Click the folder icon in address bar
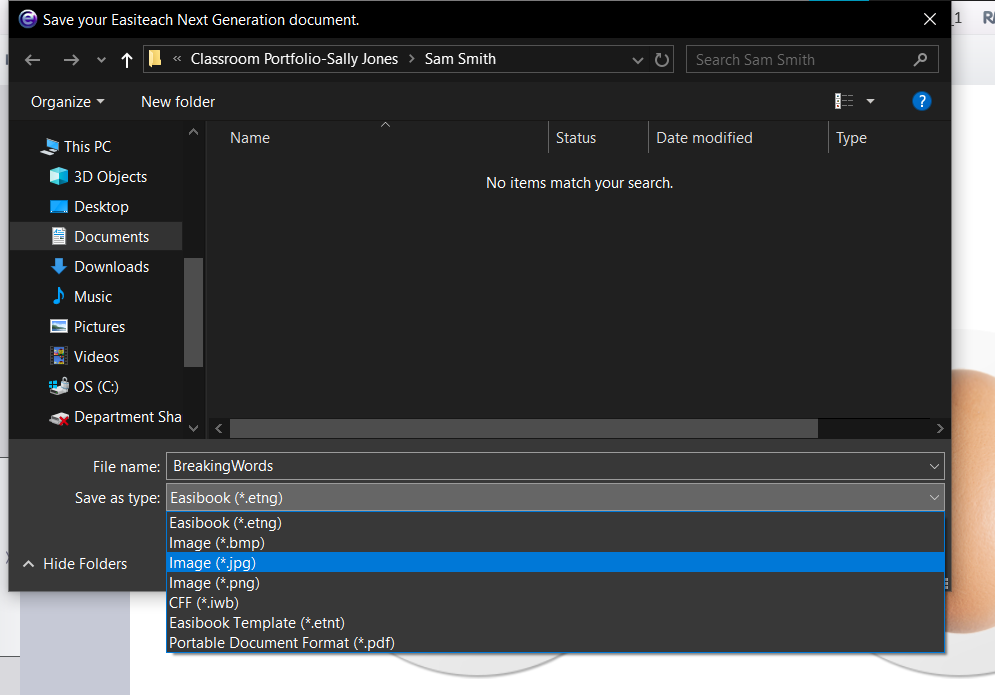 [x=155, y=59]
